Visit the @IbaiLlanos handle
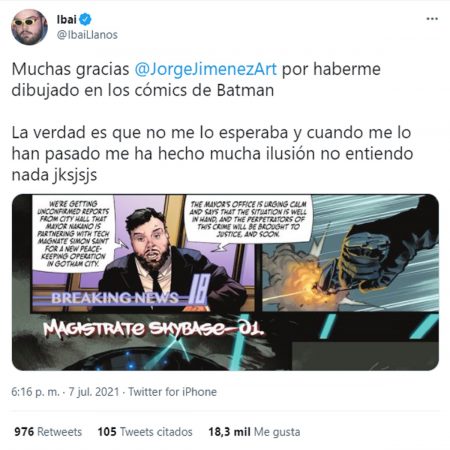This screenshot has height=450, width=450. 87,35
